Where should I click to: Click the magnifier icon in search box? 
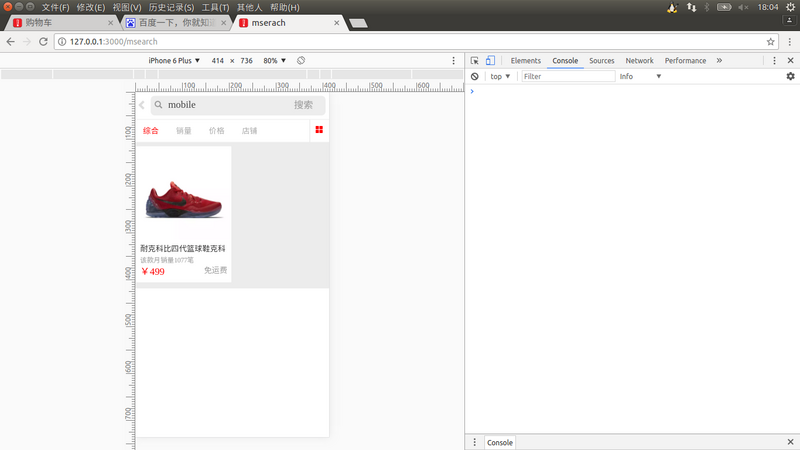coord(159,105)
